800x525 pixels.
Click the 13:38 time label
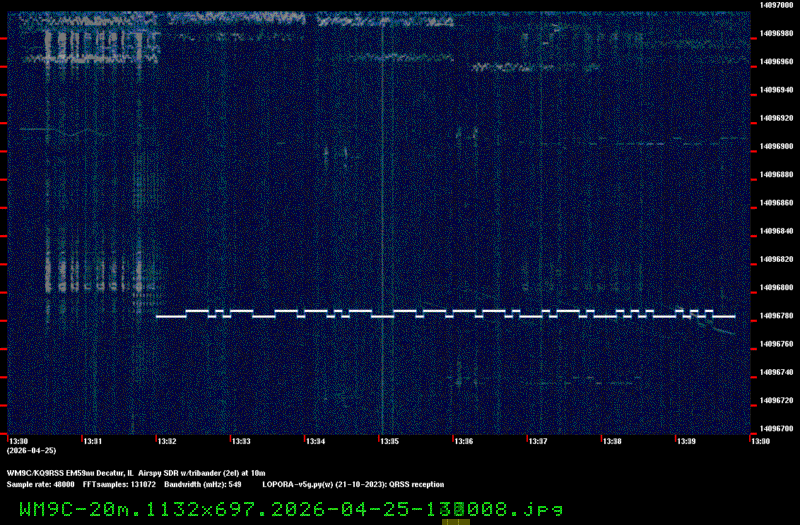click(612, 441)
